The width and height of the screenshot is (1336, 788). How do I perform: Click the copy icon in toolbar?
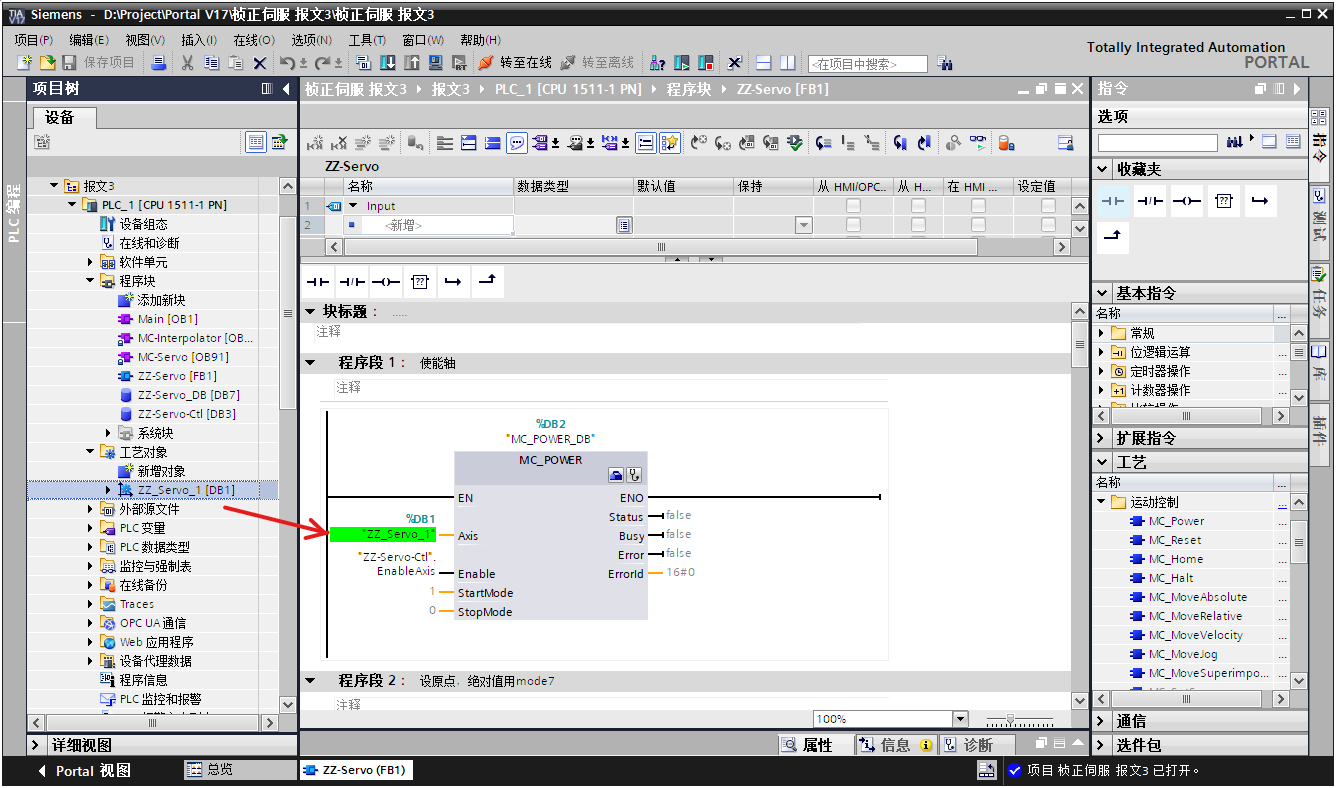(x=212, y=63)
